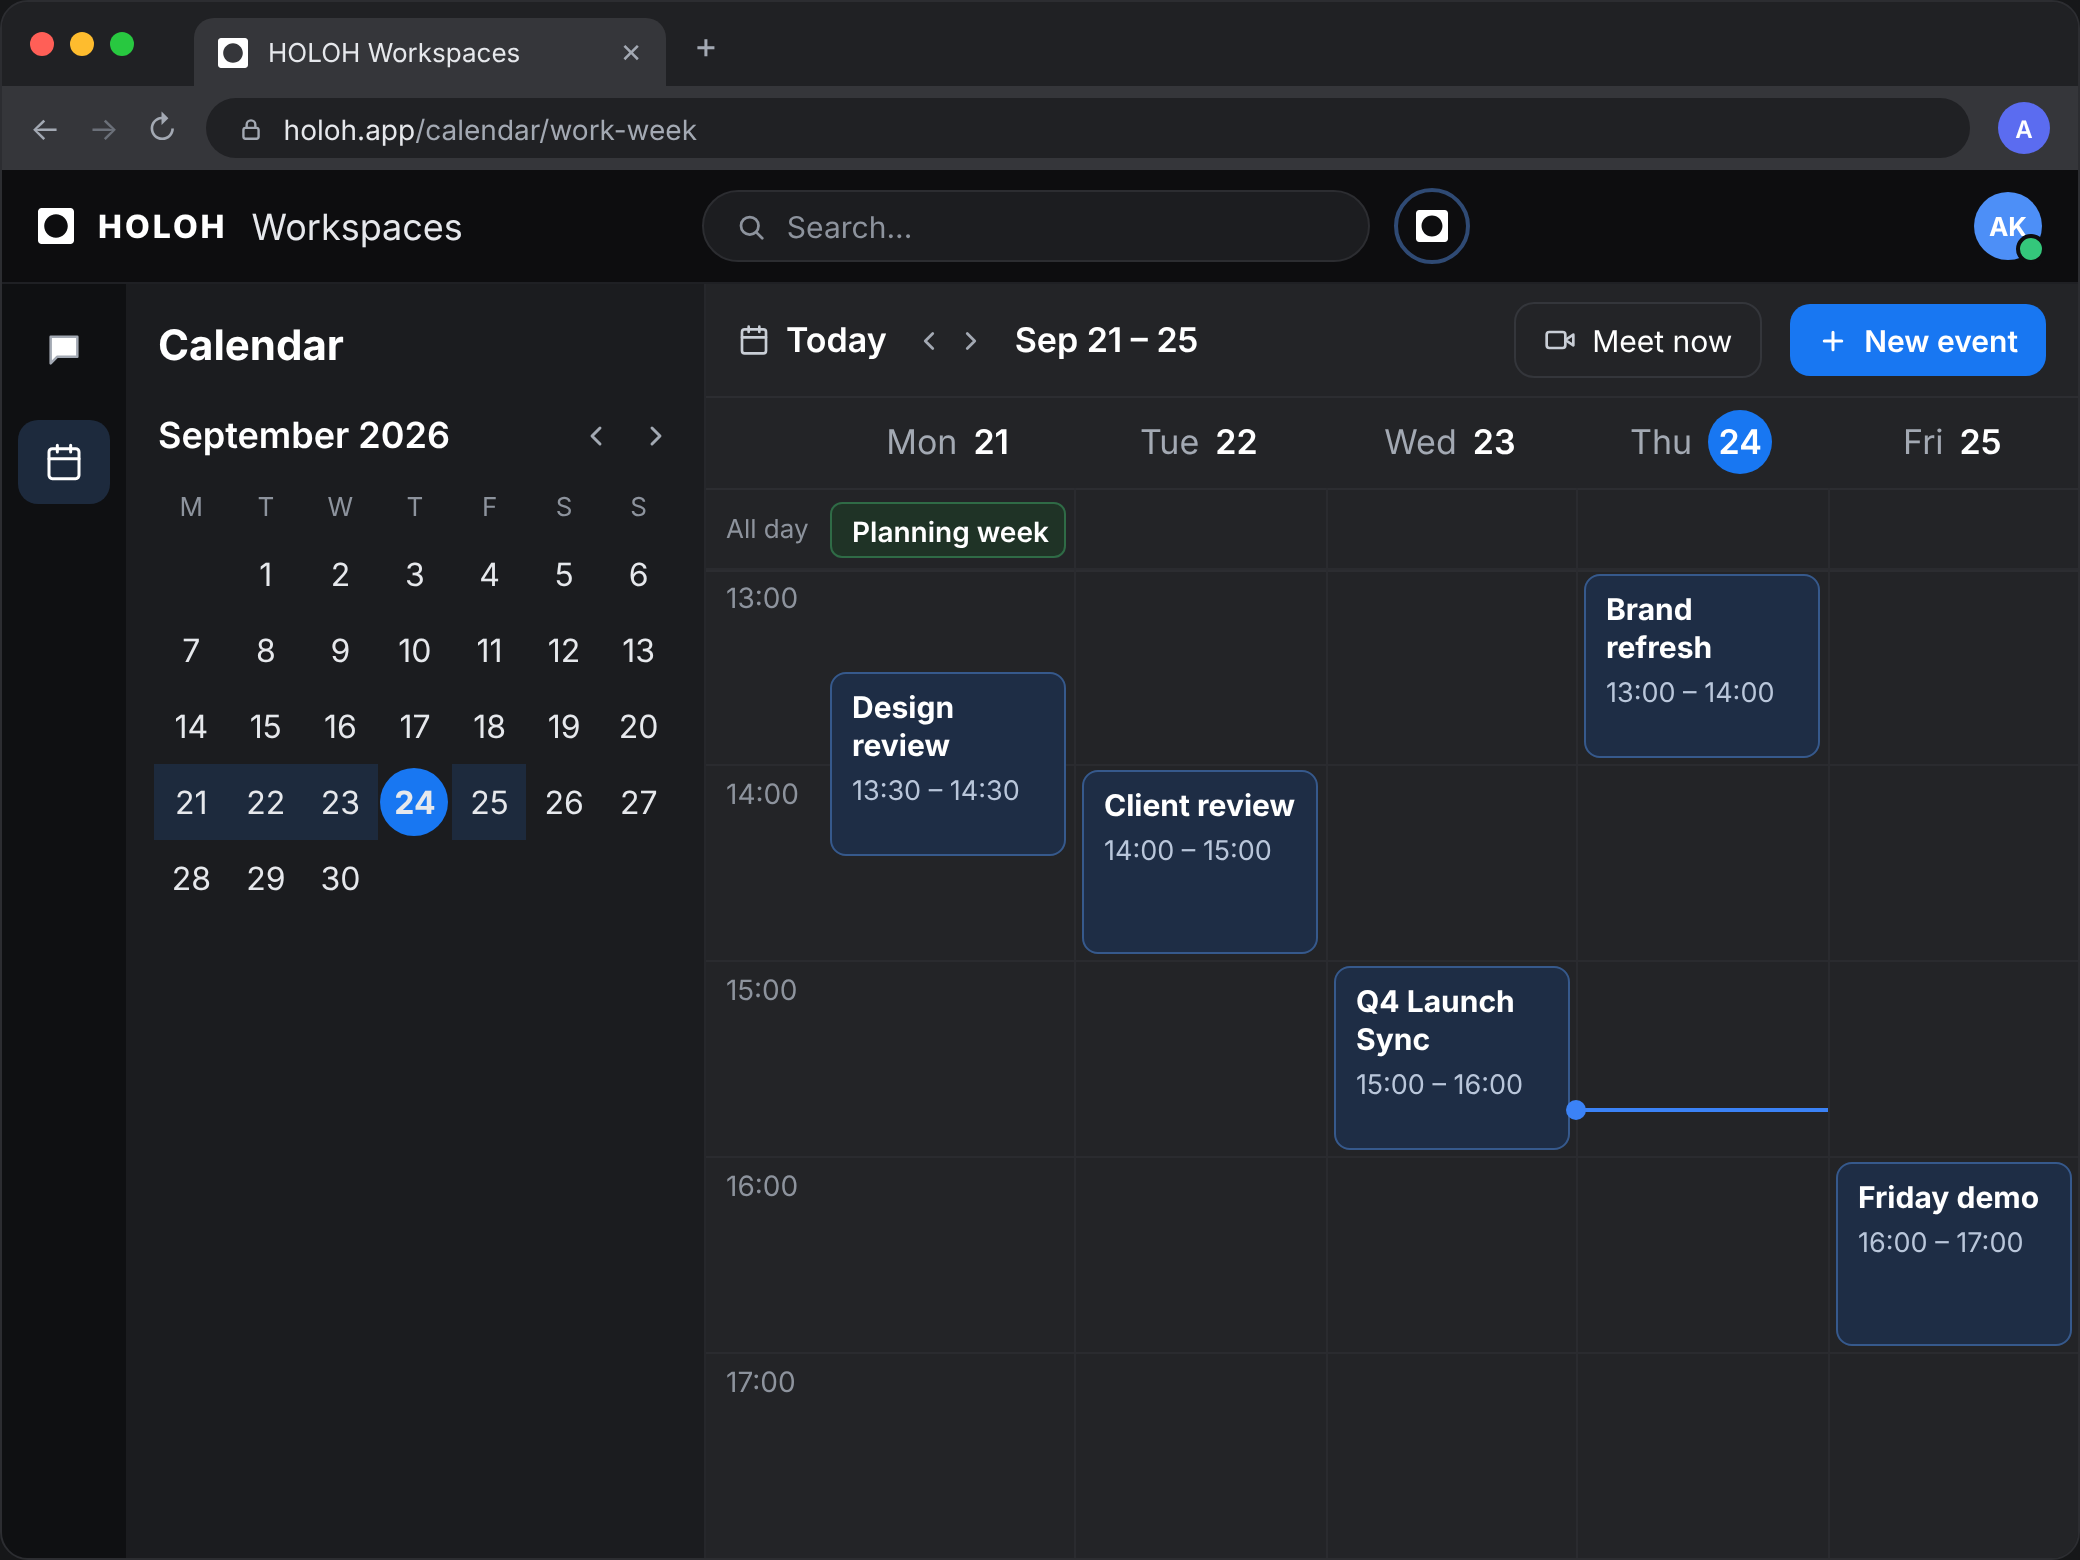Viewport: 2080px width, 1560px height.
Task: Open the Planning week all-day event
Action: click(x=948, y=531)
